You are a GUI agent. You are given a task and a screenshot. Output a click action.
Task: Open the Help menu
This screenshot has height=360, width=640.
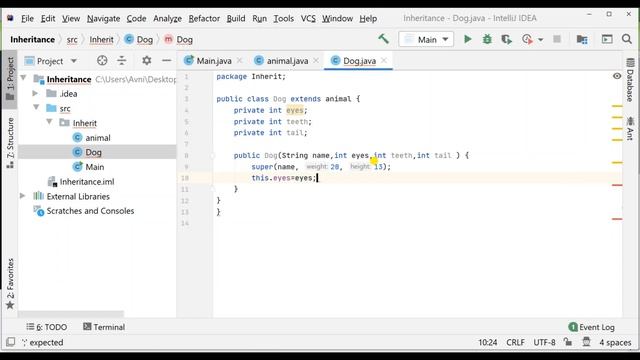click(x=368, y=18)
